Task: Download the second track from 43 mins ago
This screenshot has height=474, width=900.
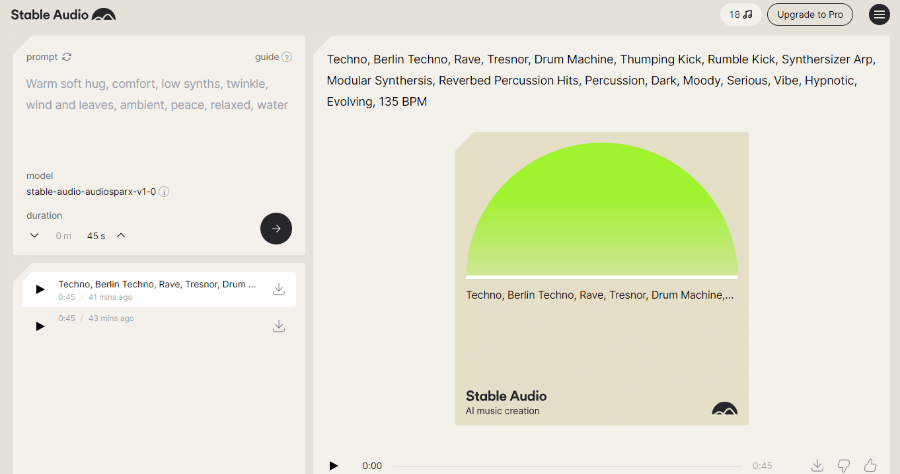Action: click(279, 326)
